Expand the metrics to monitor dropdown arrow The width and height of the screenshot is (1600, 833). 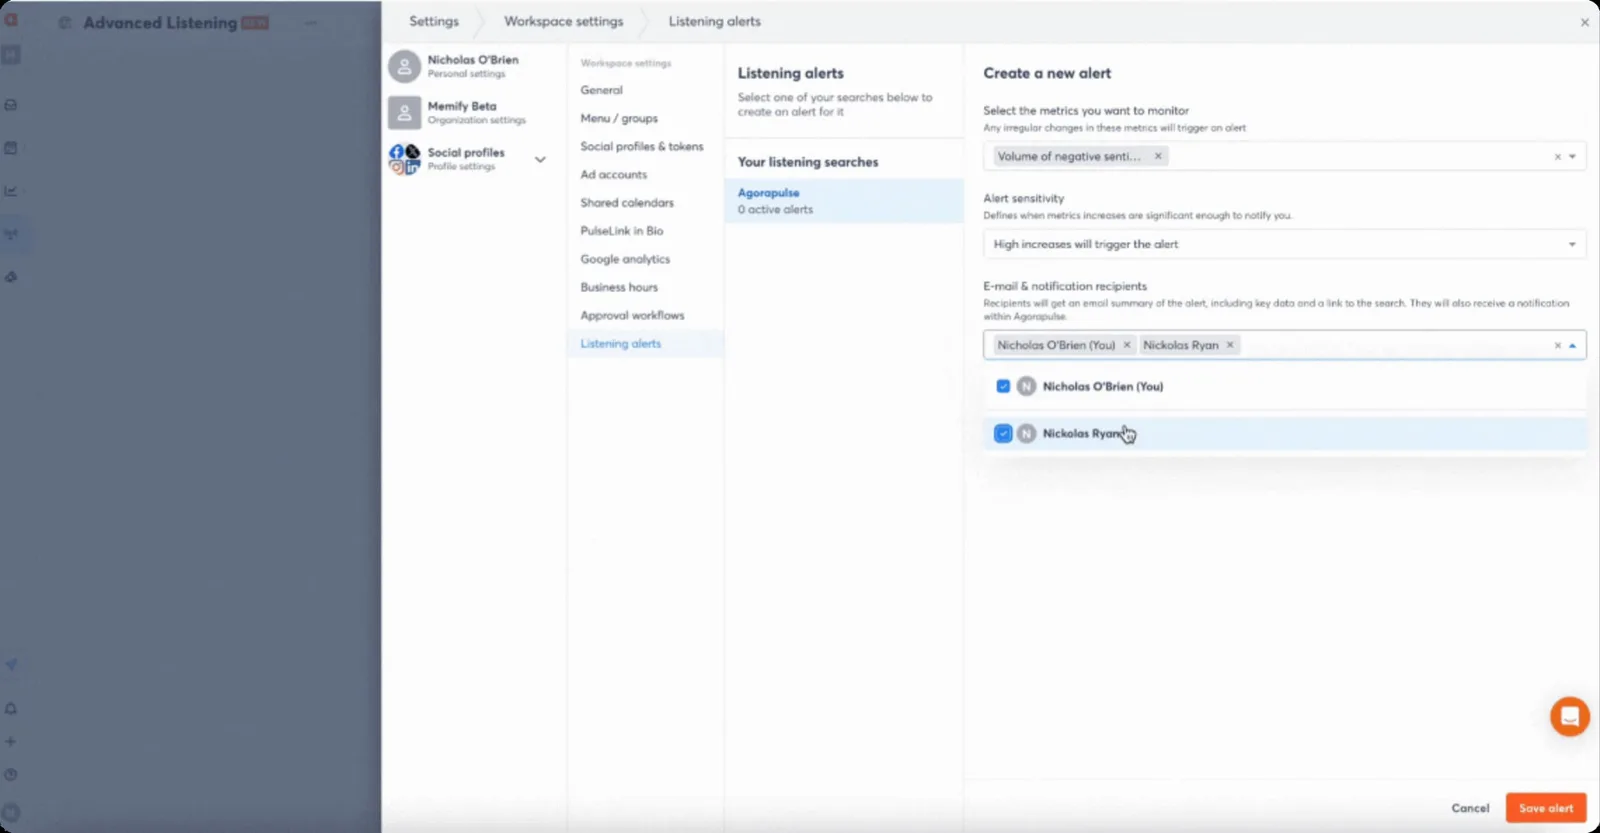1573,157
